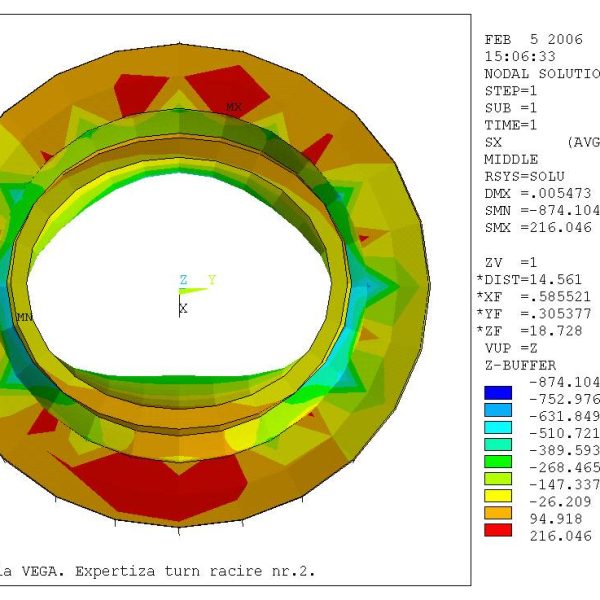Click the -874.104 legend minimum value

pos(562,382)
